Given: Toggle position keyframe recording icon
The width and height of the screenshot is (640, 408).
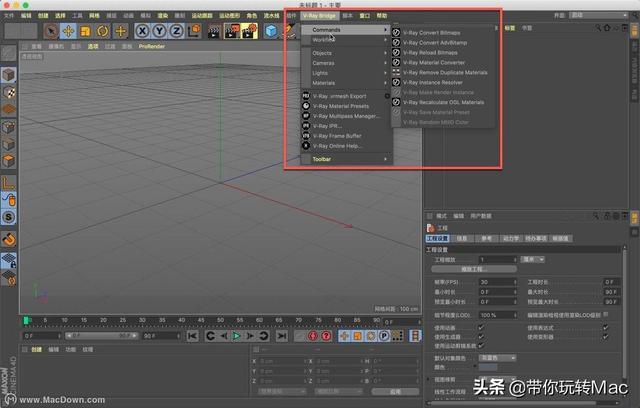Looking at the screenshot, I should point(344,336).
